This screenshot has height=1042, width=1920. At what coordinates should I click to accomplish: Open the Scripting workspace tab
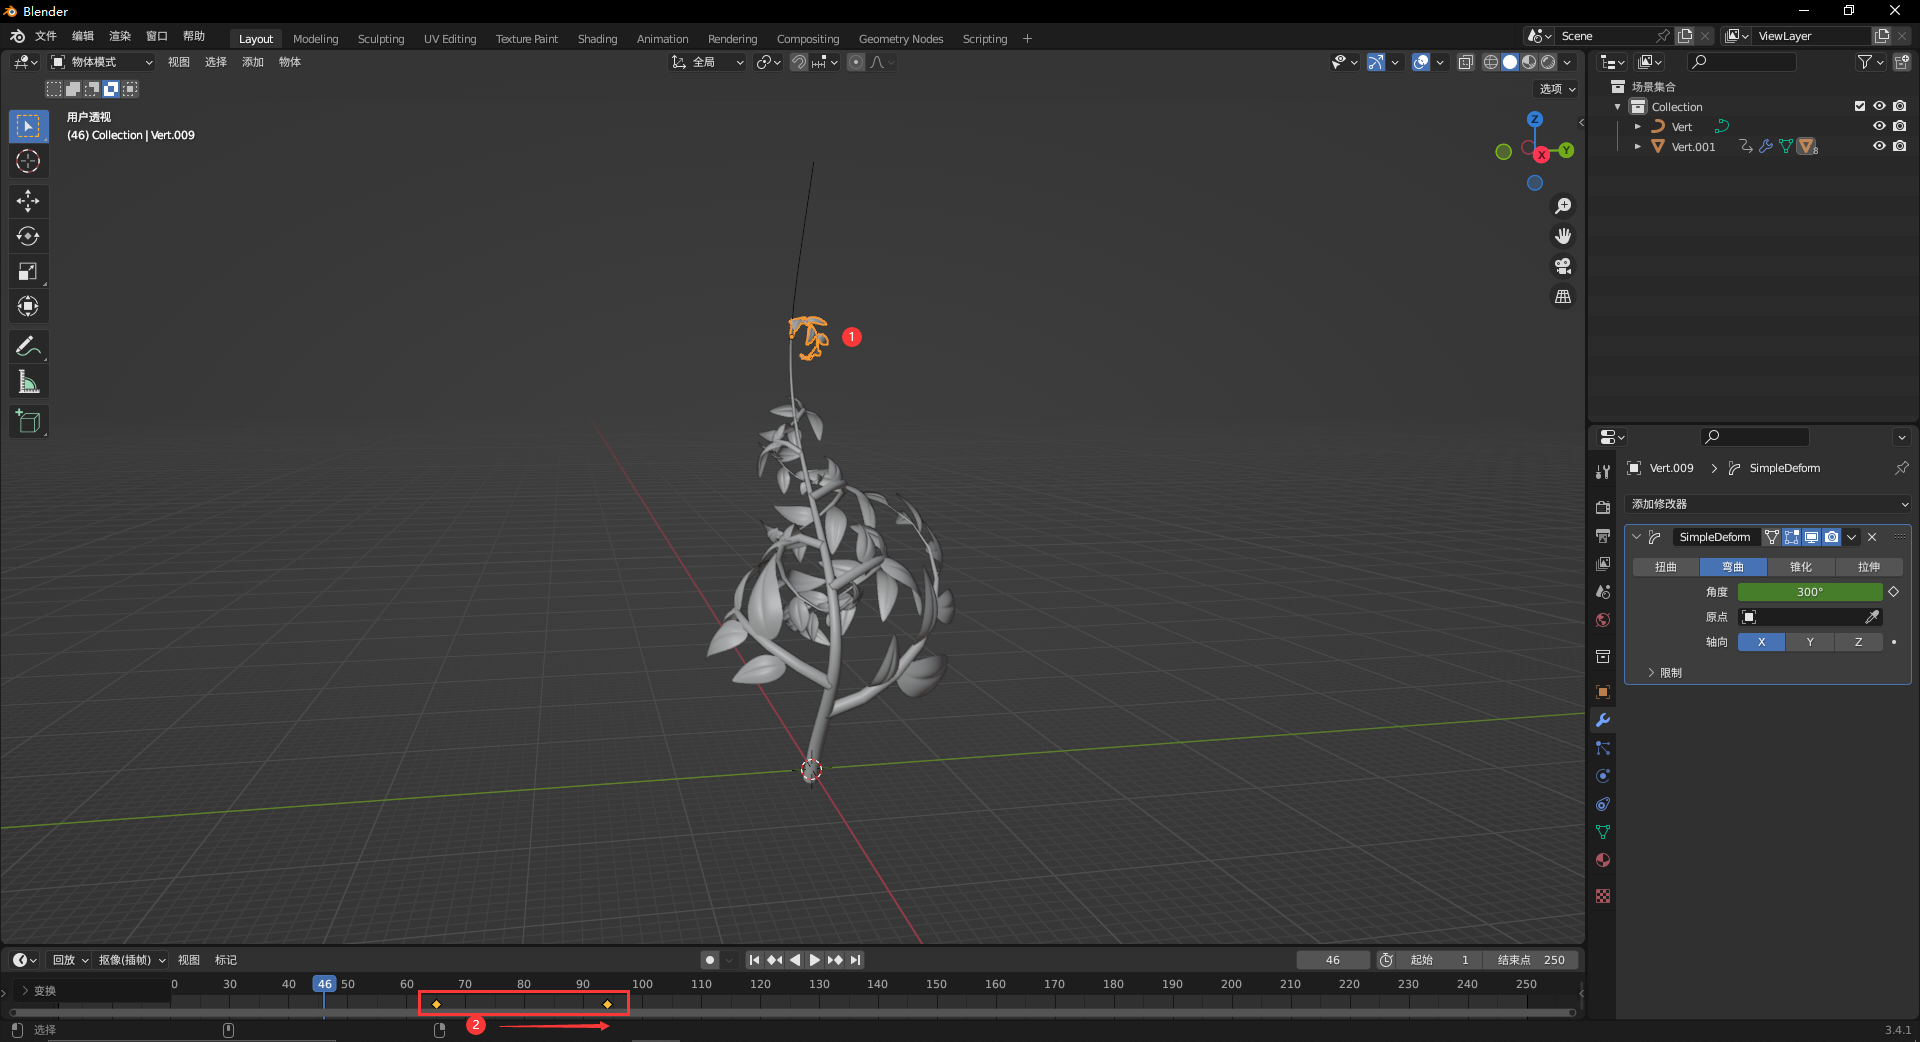(985, 39)
